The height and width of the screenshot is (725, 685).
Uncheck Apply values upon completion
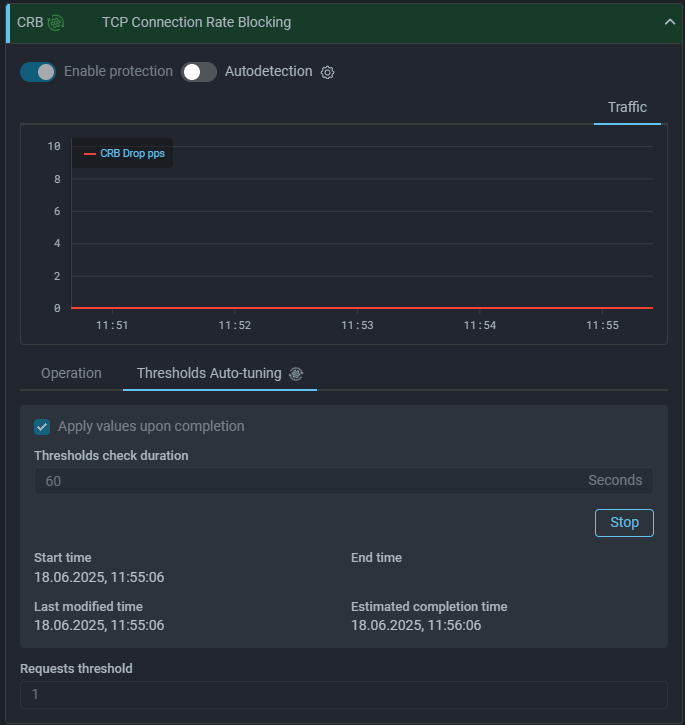42,427
